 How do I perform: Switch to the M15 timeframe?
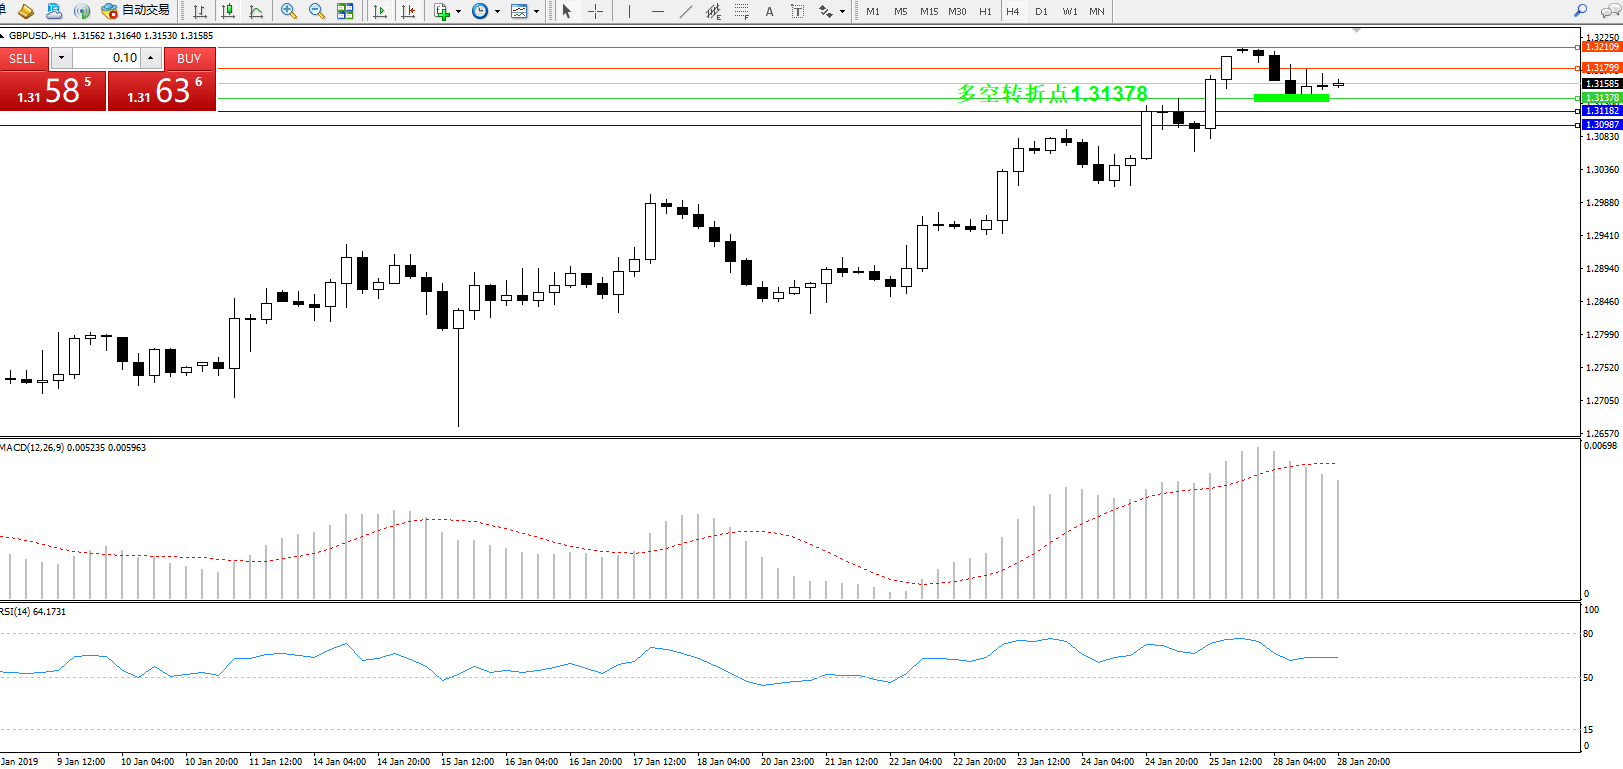(929, 11)
